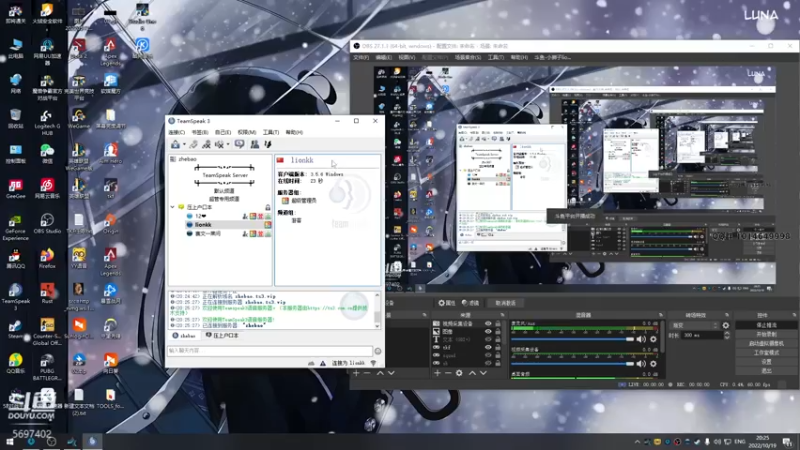Image resolution: width=800 pixels, height=450 pixels.
Task: Toggle lock on 图像 source
Action: (498, 332)
